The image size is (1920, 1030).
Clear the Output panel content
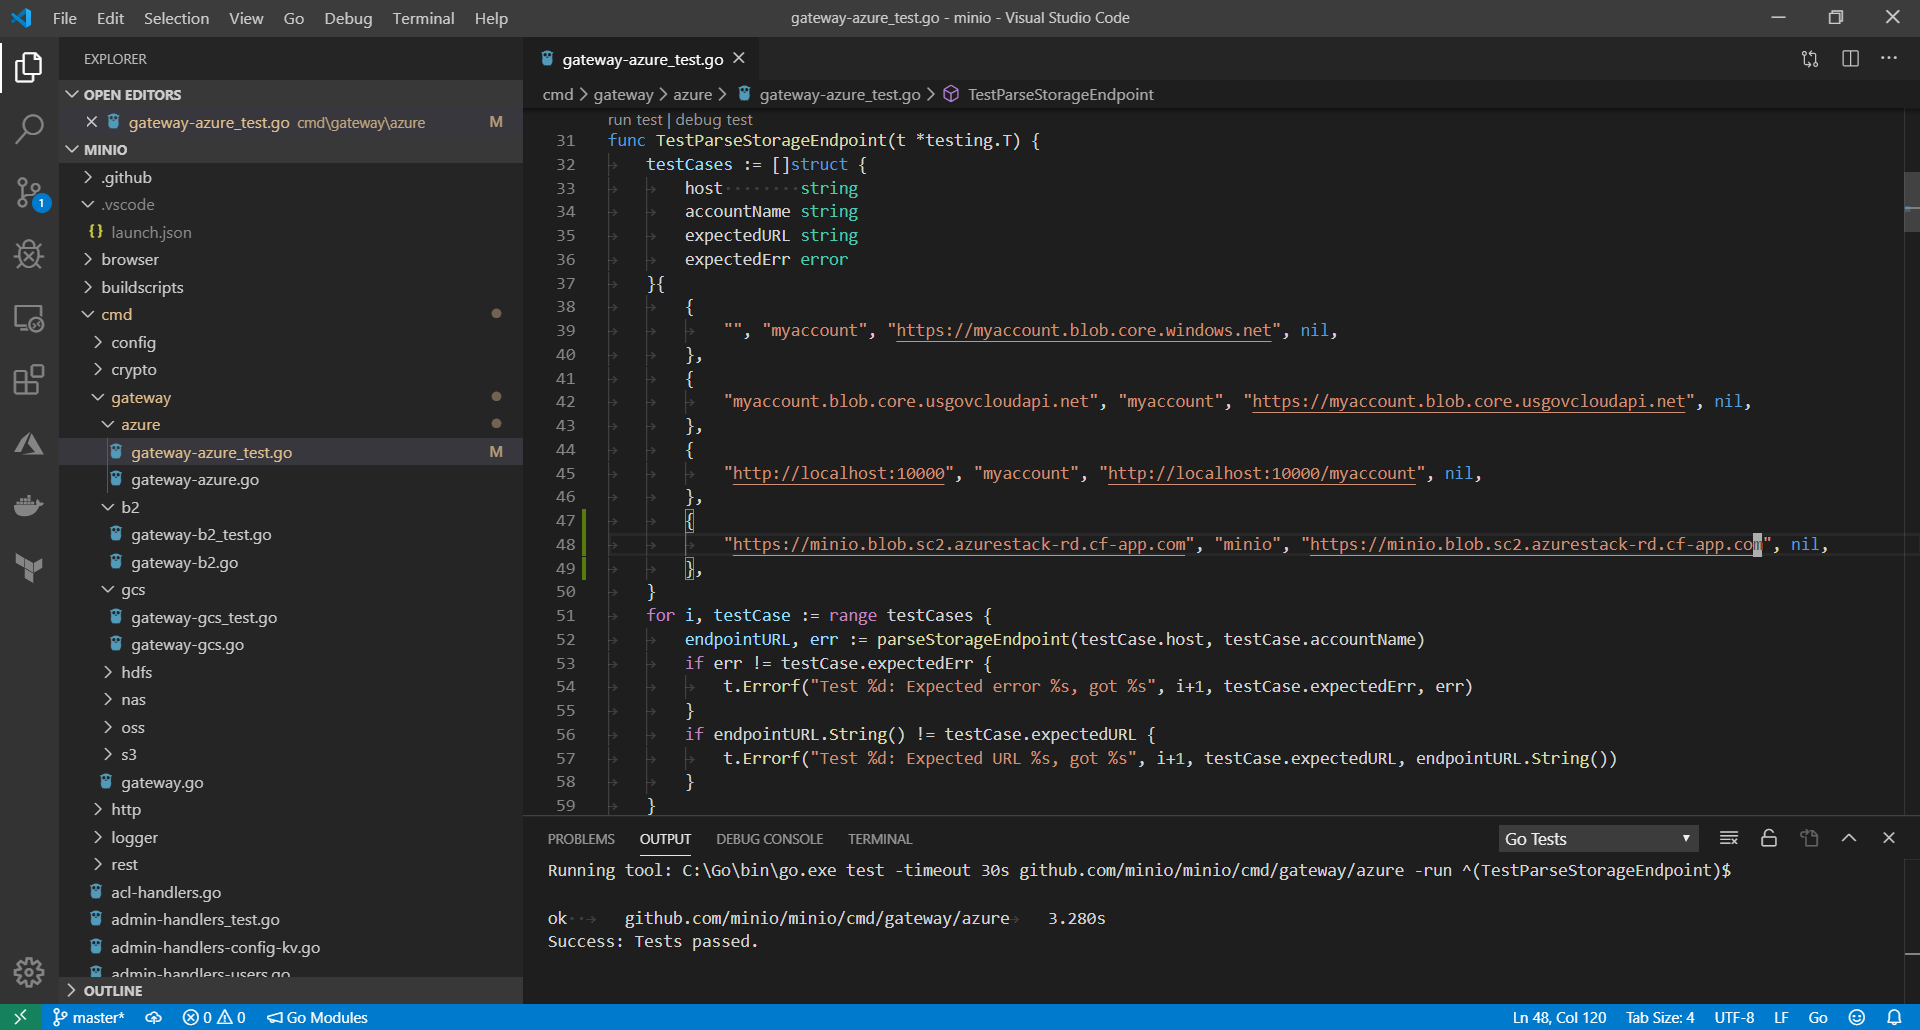click(x=1729, y=838)
